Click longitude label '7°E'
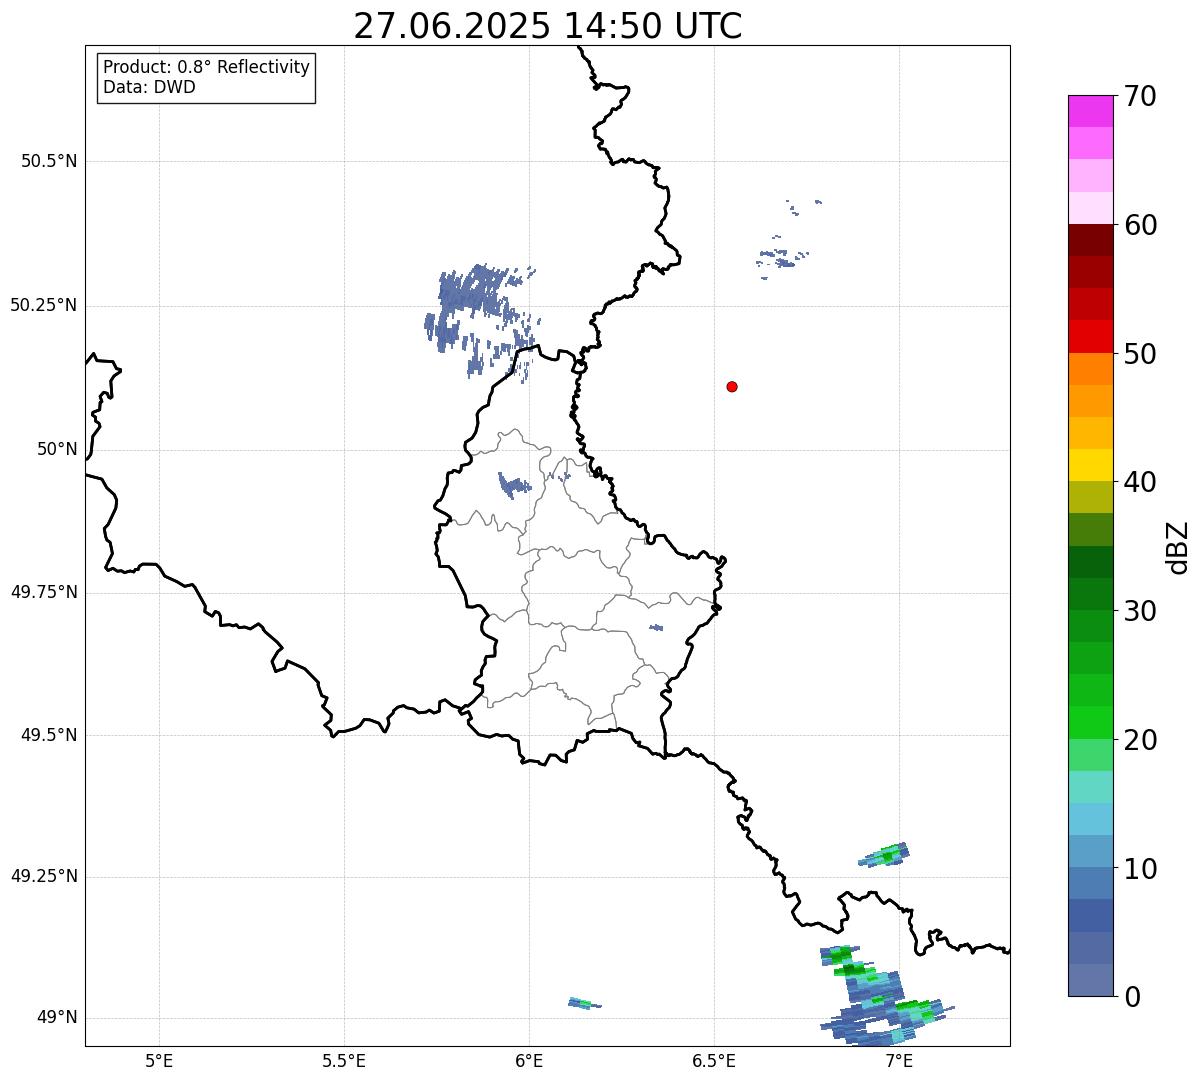Image resolution: width=1202 pixels, height=1081 pixels. coord(899,1060)
